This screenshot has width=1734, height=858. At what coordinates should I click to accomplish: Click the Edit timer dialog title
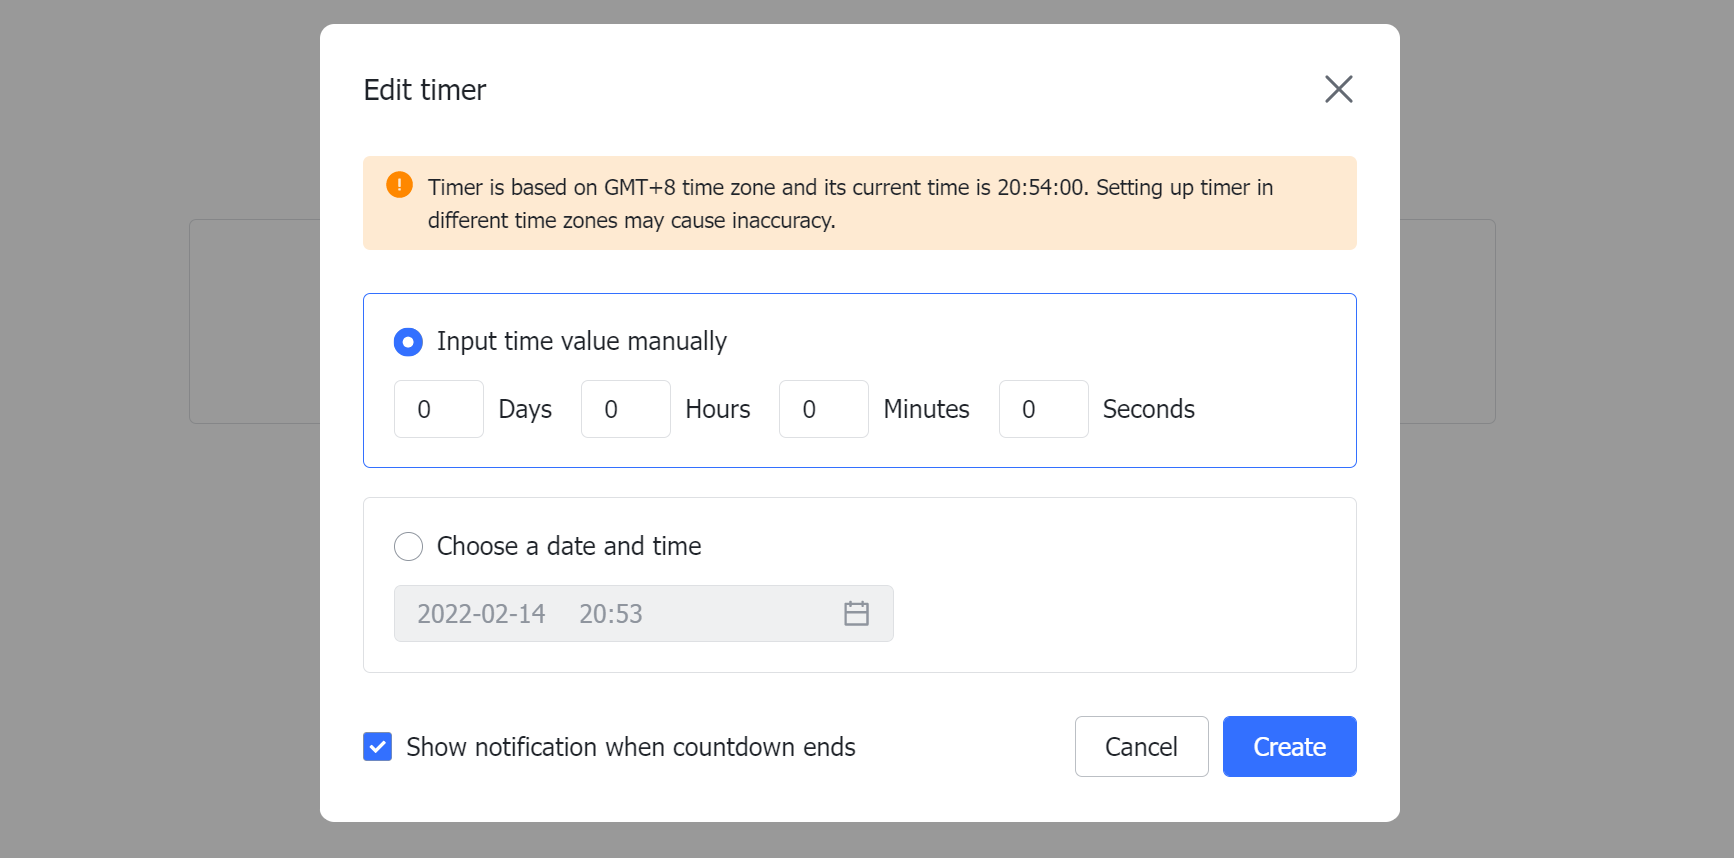424,89
